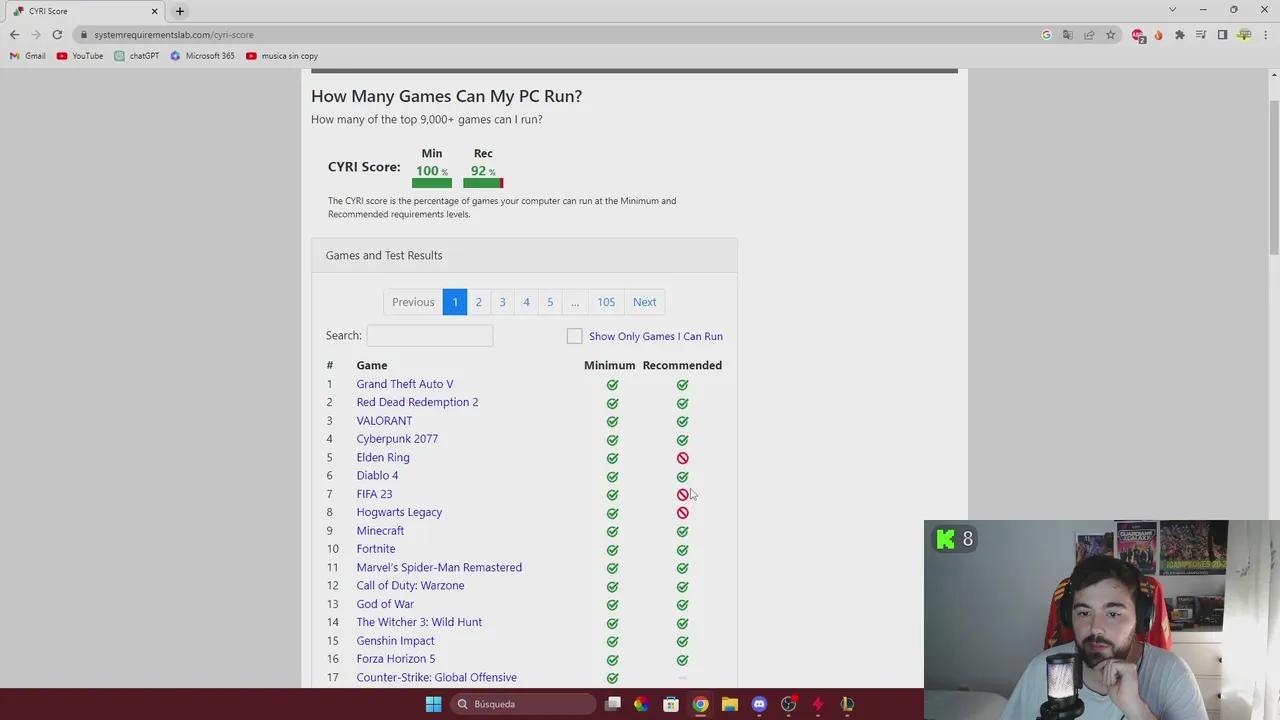1280x720 pixels.
Task: Reload the CYRI Score page
Action: click(57, 35)
